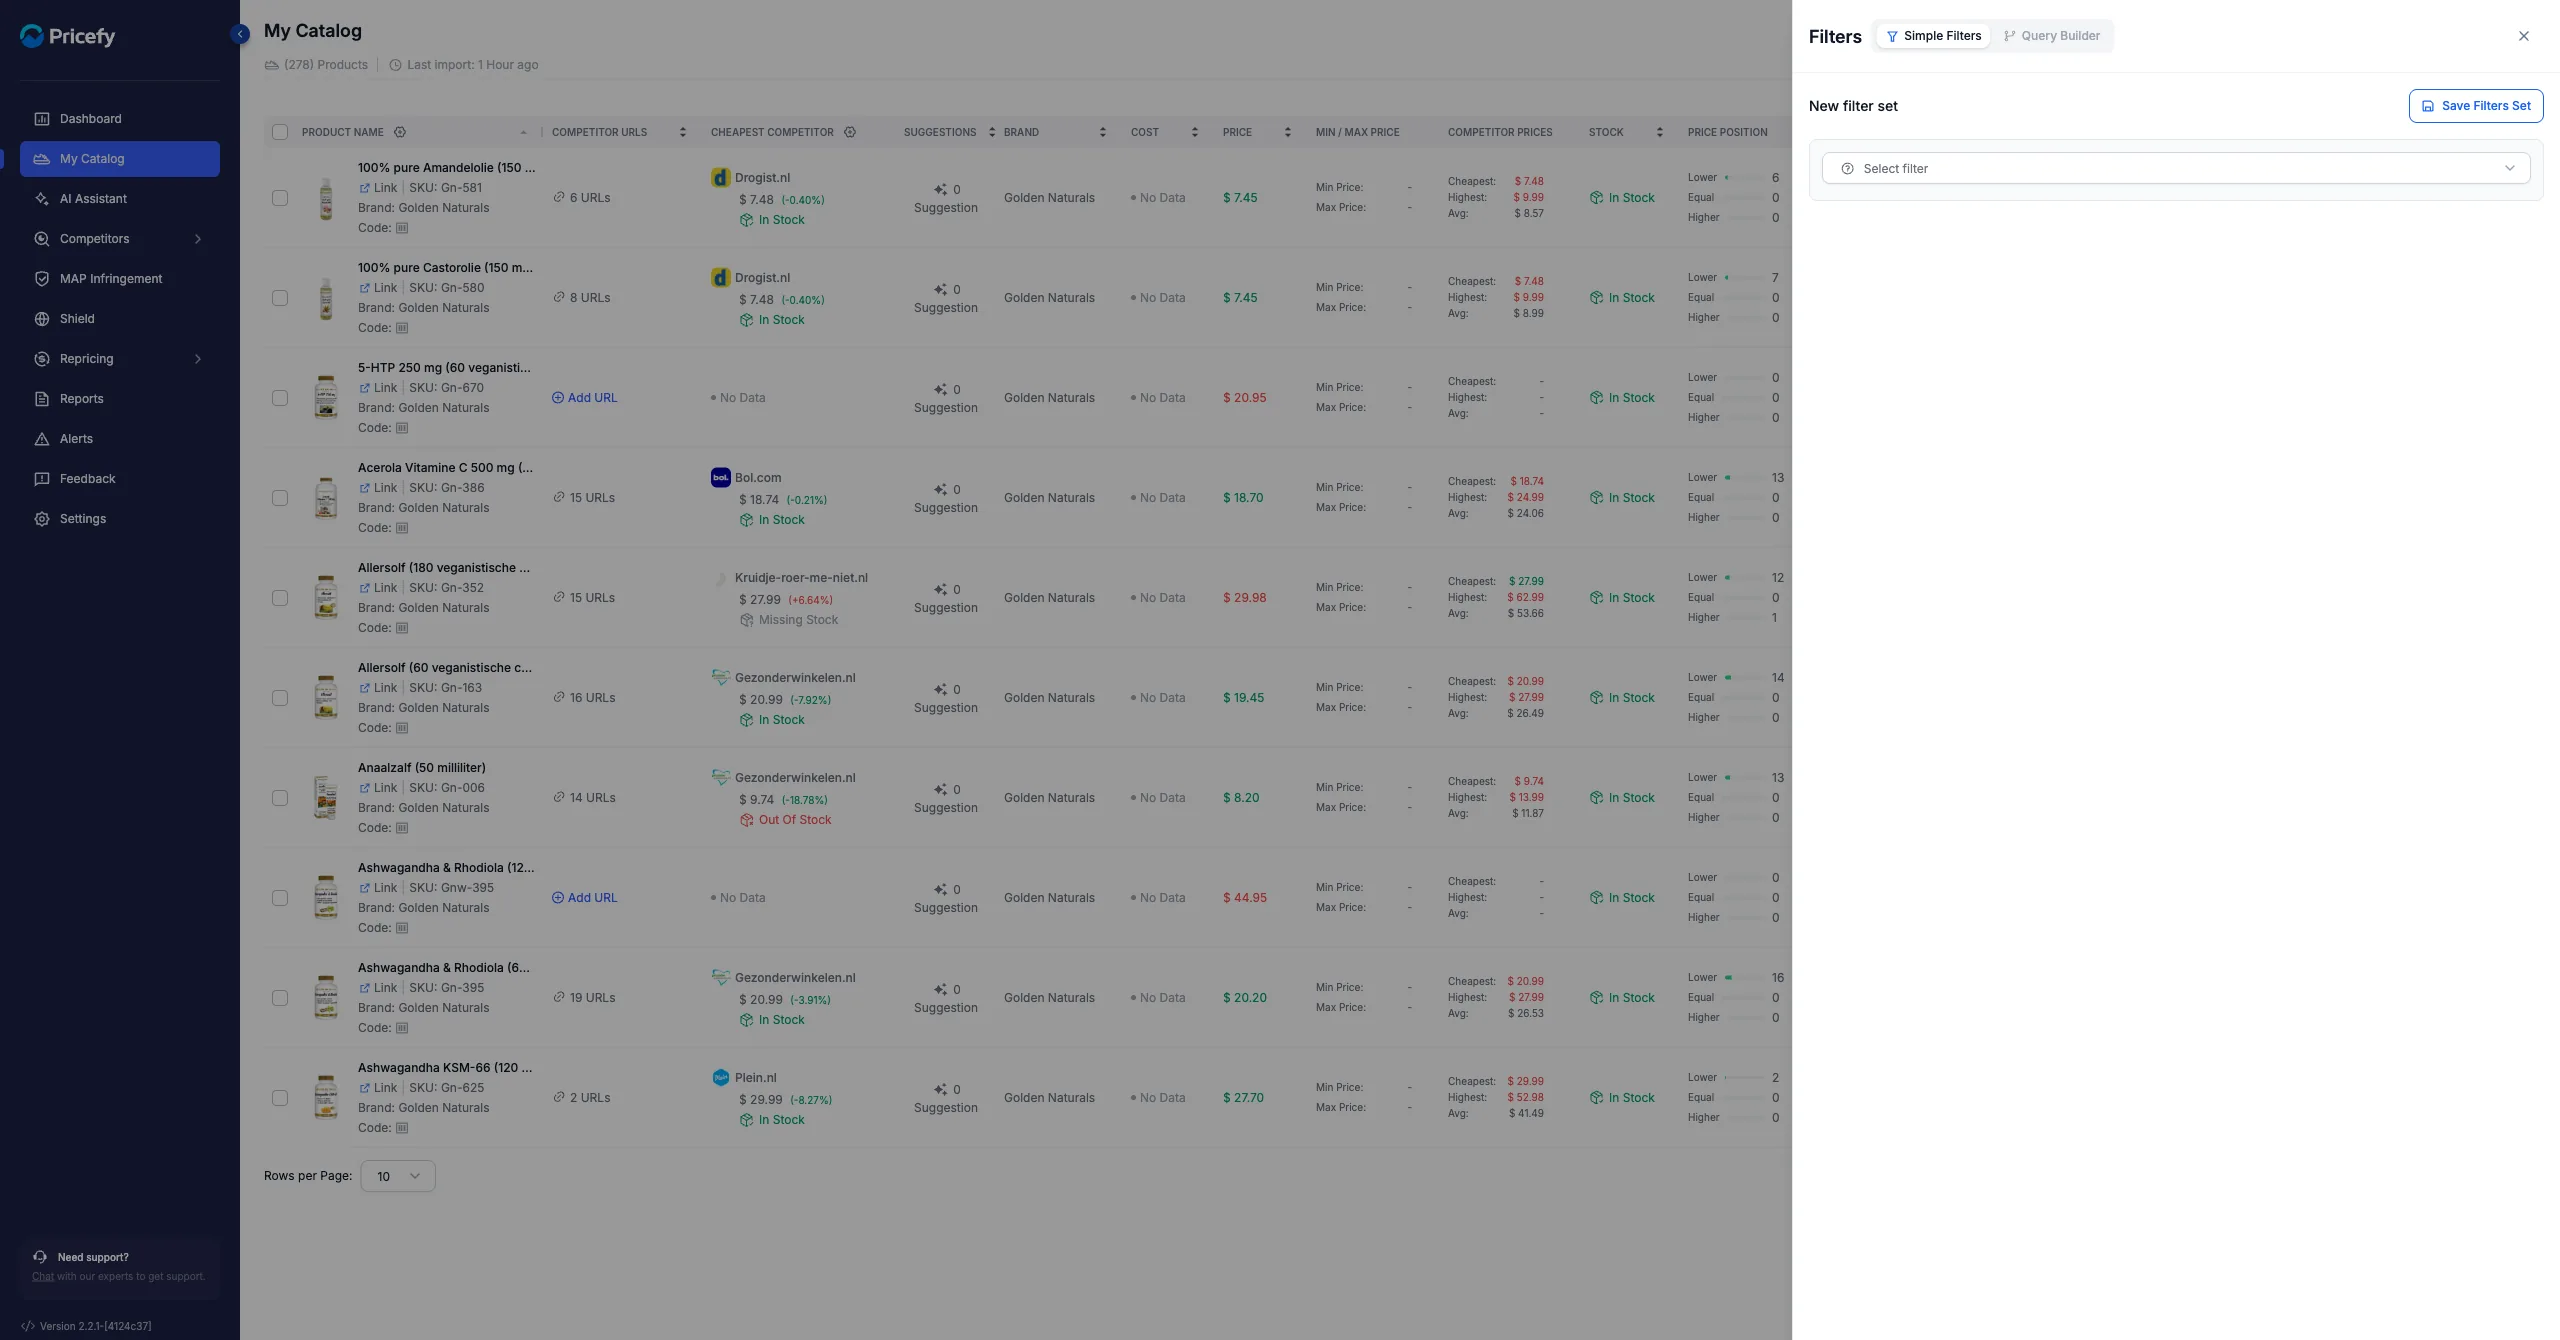Sort by Brand column arrows
This screenshot has height=1340, width=2560.
(1103, 132)
